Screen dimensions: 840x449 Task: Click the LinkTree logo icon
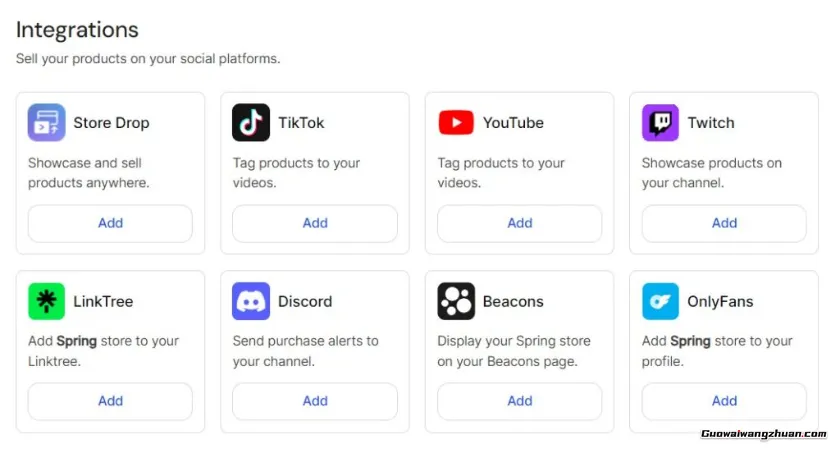pos(46,301)
